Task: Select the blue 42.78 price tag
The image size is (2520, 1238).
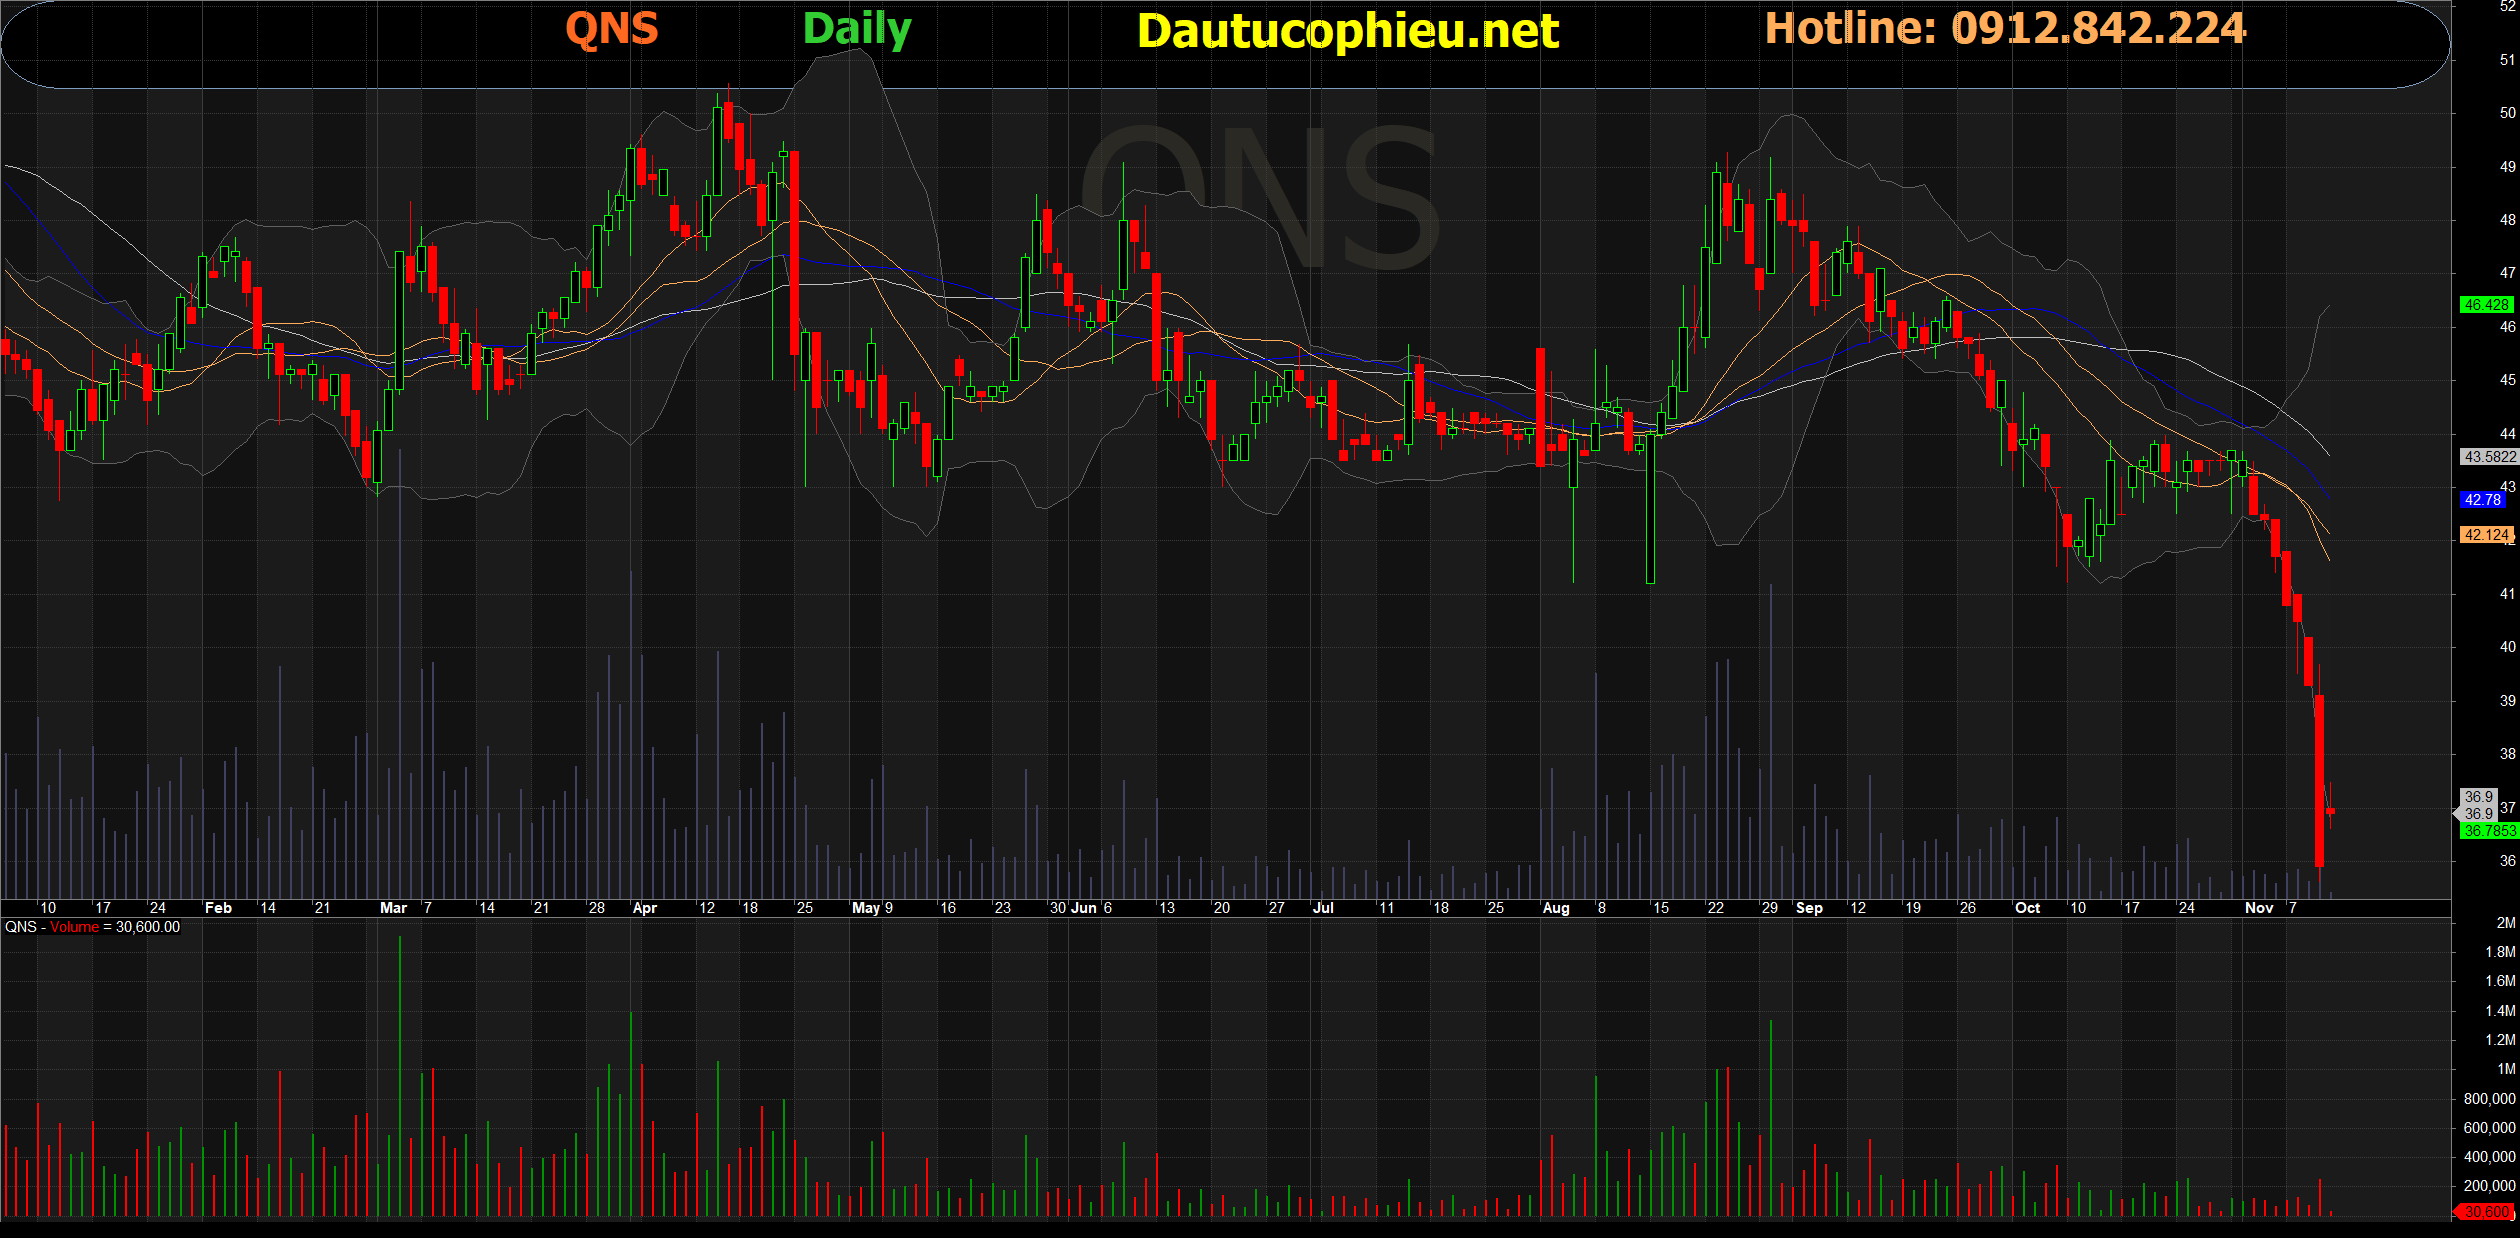Action: [2483, 500]
